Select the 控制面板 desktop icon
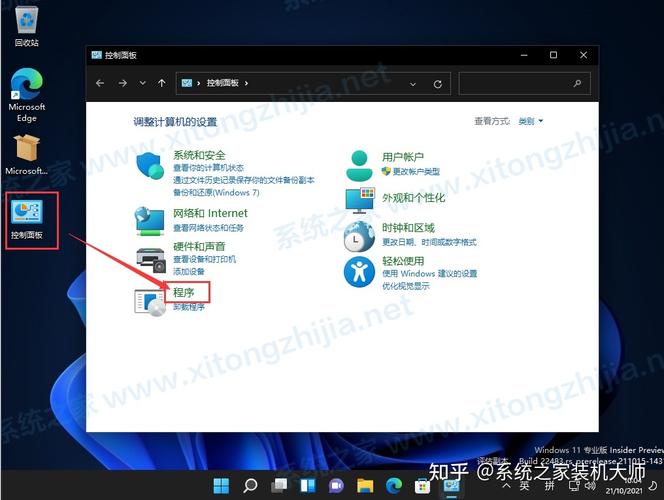 (27, 220)
